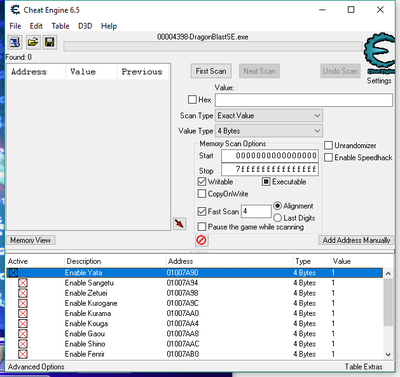Toggle the active box for Enable Kurogane
The width and height of the screenshot is (400, 377).
tap(23, 303)
